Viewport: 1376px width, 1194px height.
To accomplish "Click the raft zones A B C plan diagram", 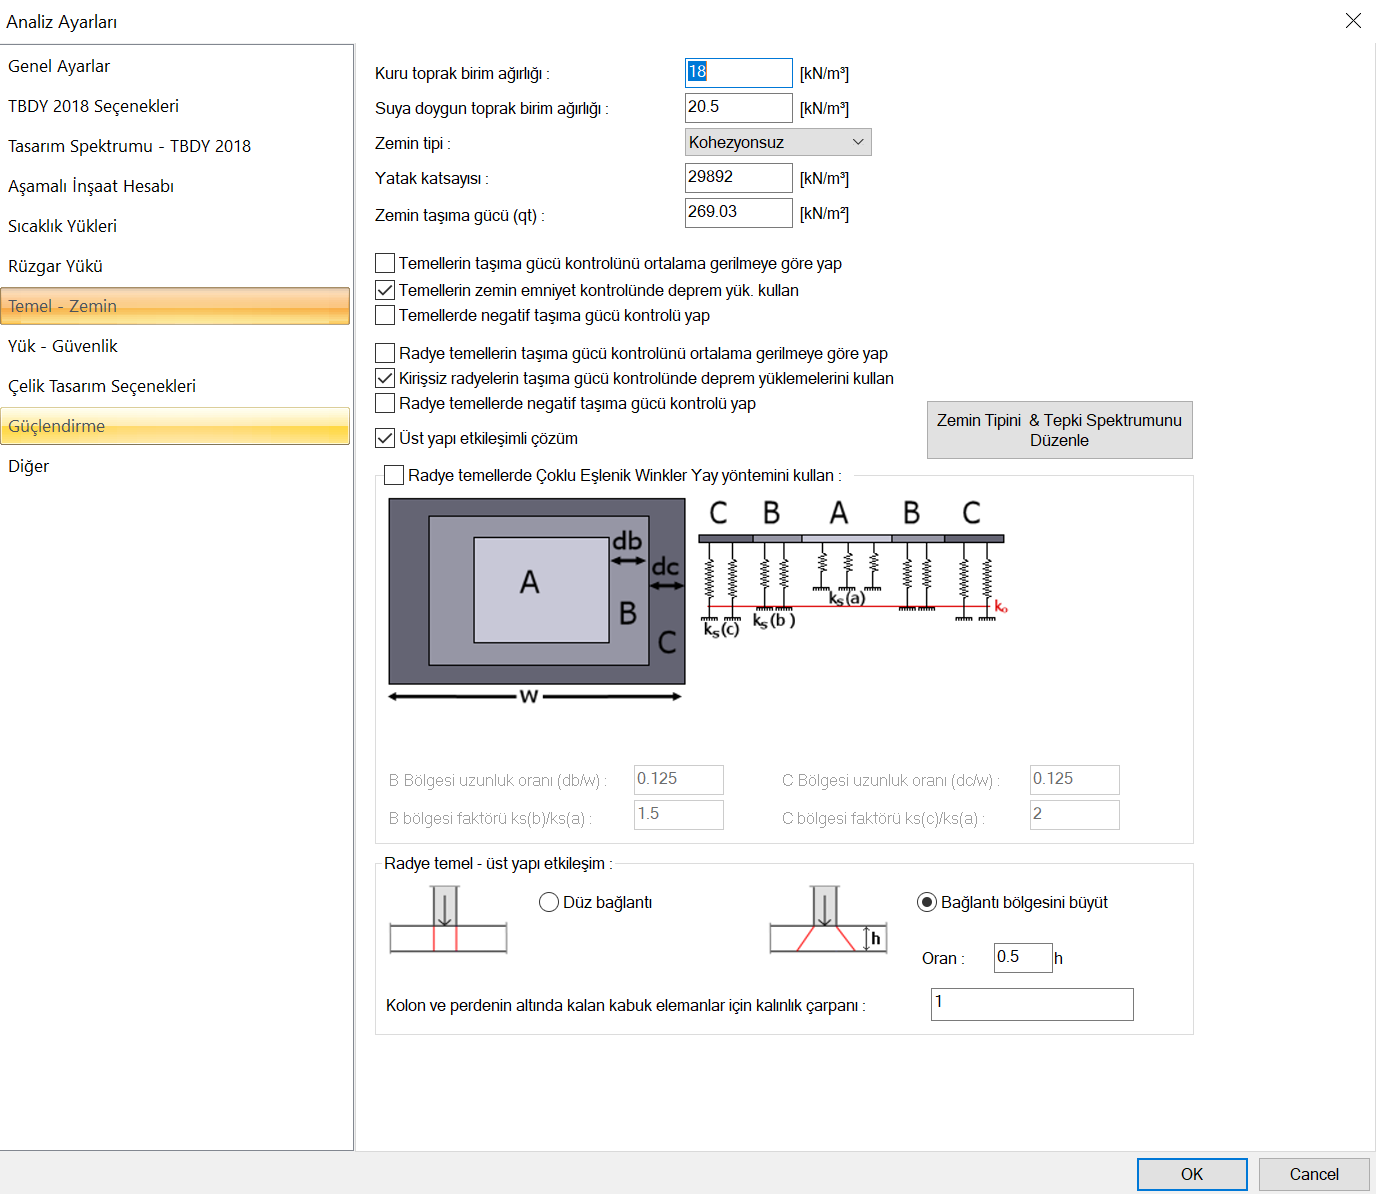I will click(537, 600).
